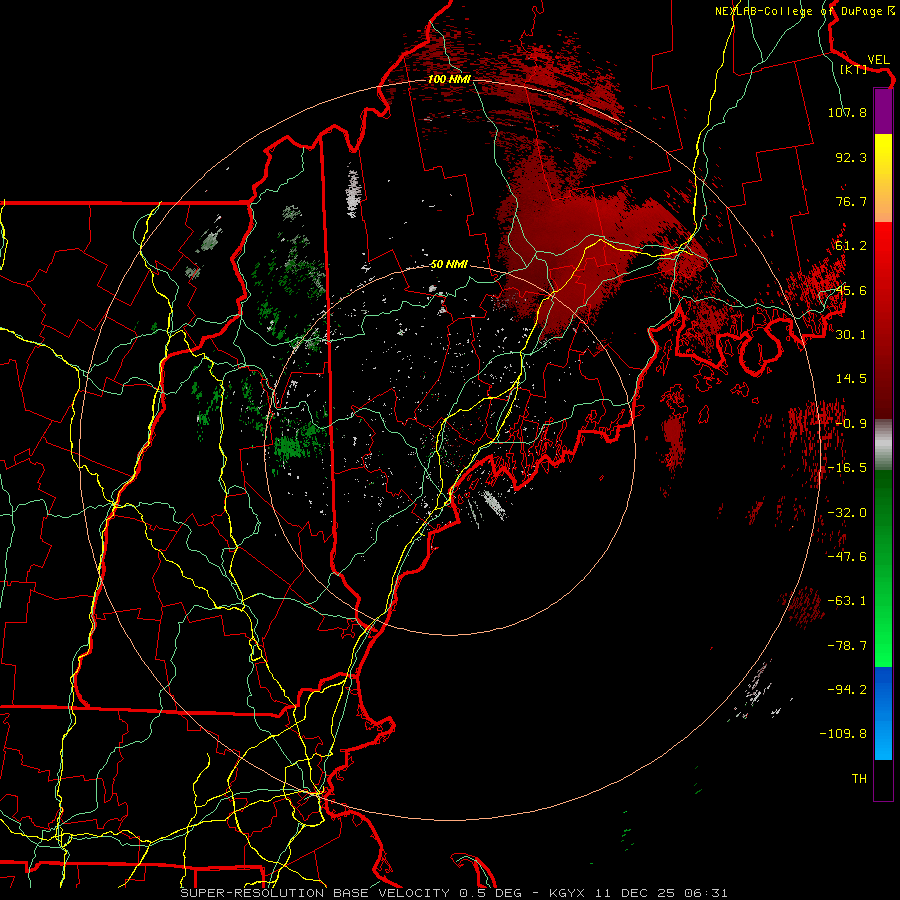Viewport: 900px width, 900px height.
Task: Click the SUPER-RESOLUTION BASE VELOCITY caption text
Action: 315,893
